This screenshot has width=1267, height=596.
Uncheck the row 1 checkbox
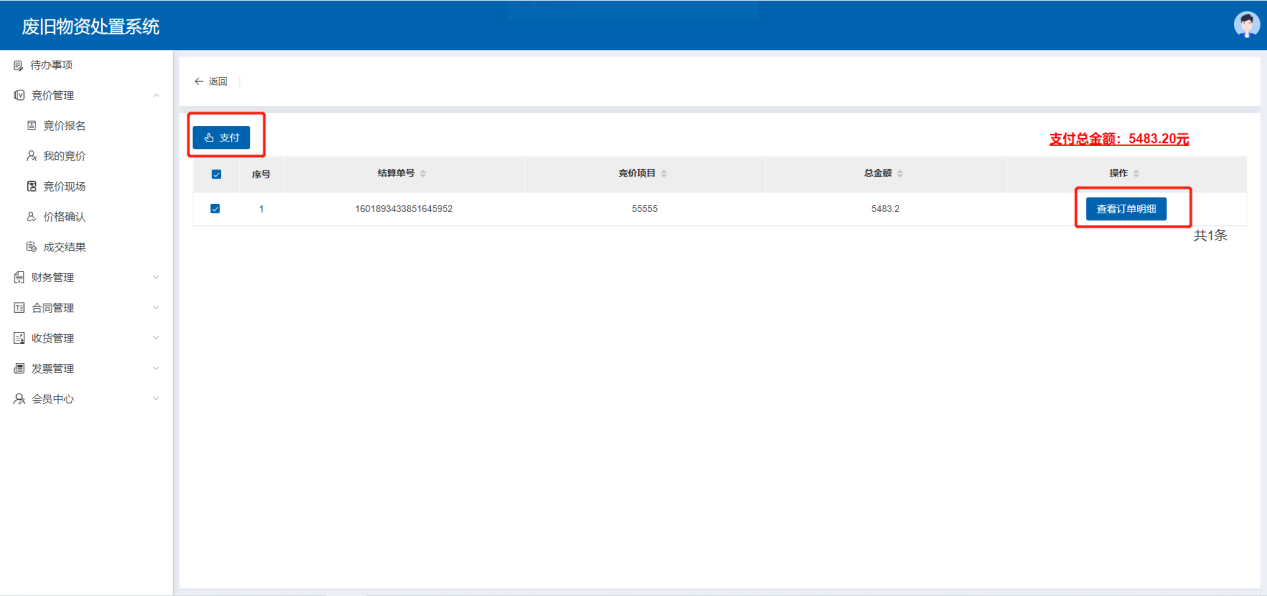[x=216, y=209]
